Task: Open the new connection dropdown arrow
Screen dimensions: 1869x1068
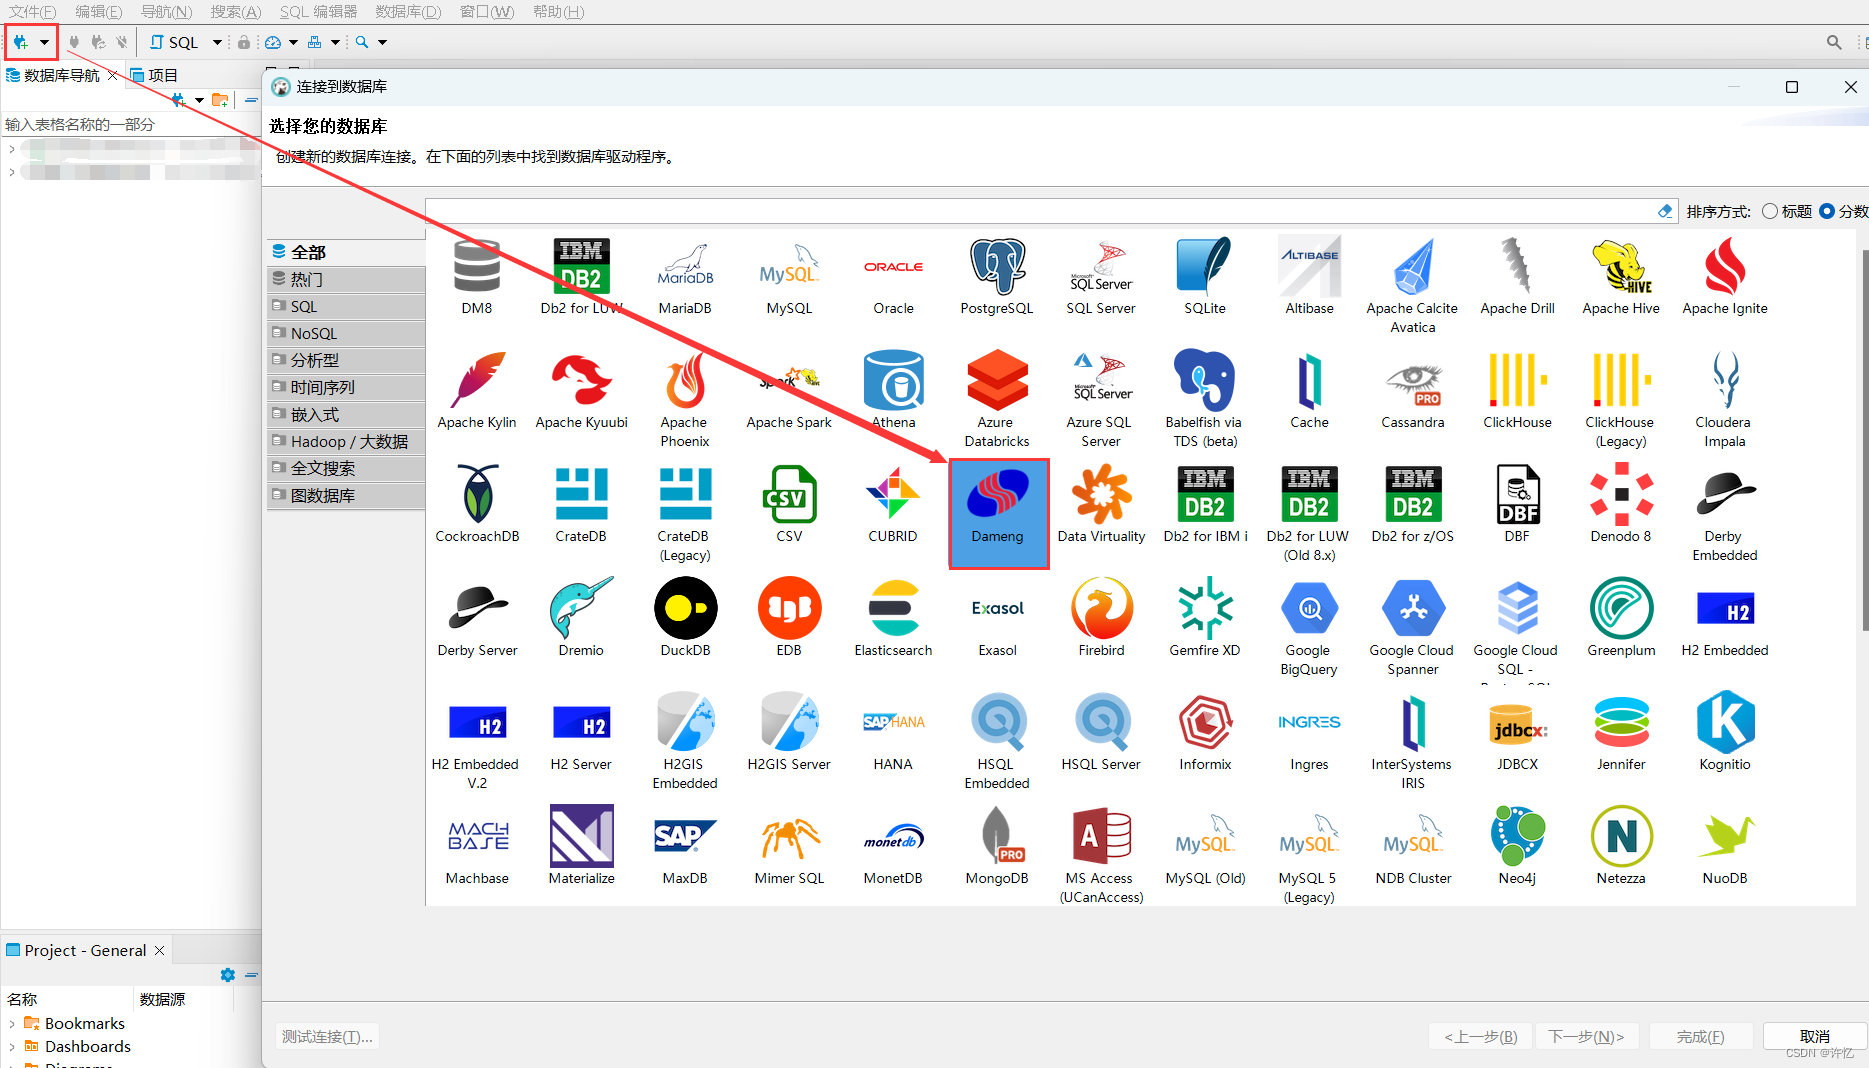Action: [x=44, y=42]
